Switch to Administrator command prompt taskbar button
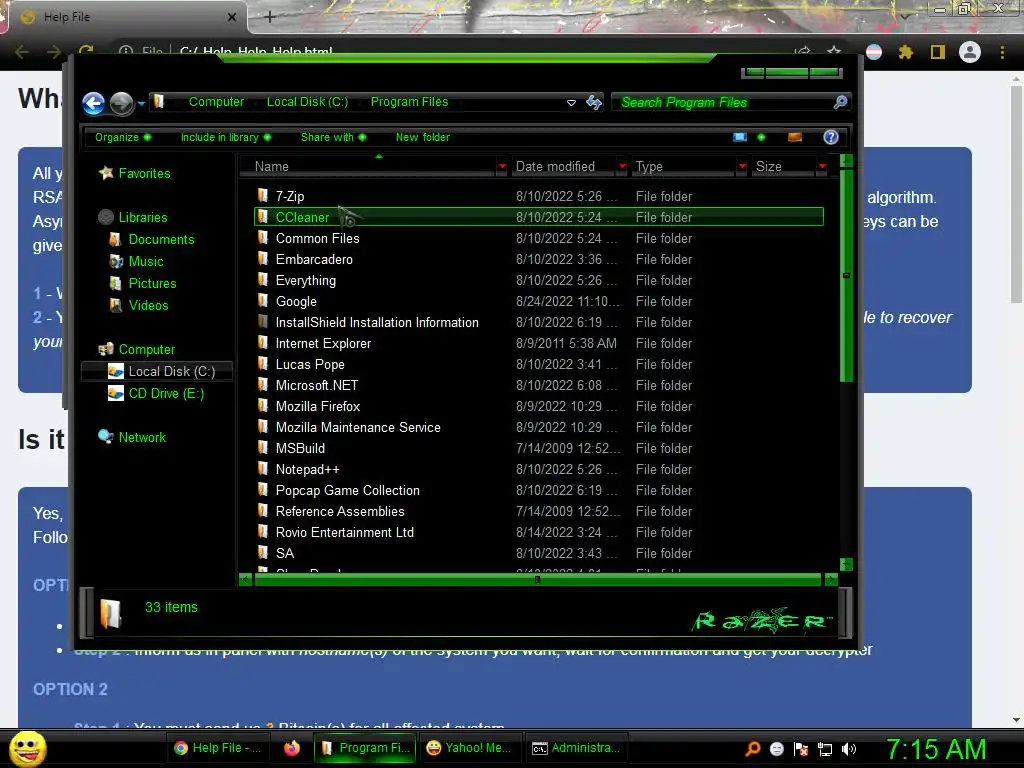The height and width of the screenshot is (768, 1024). [575, 748]
